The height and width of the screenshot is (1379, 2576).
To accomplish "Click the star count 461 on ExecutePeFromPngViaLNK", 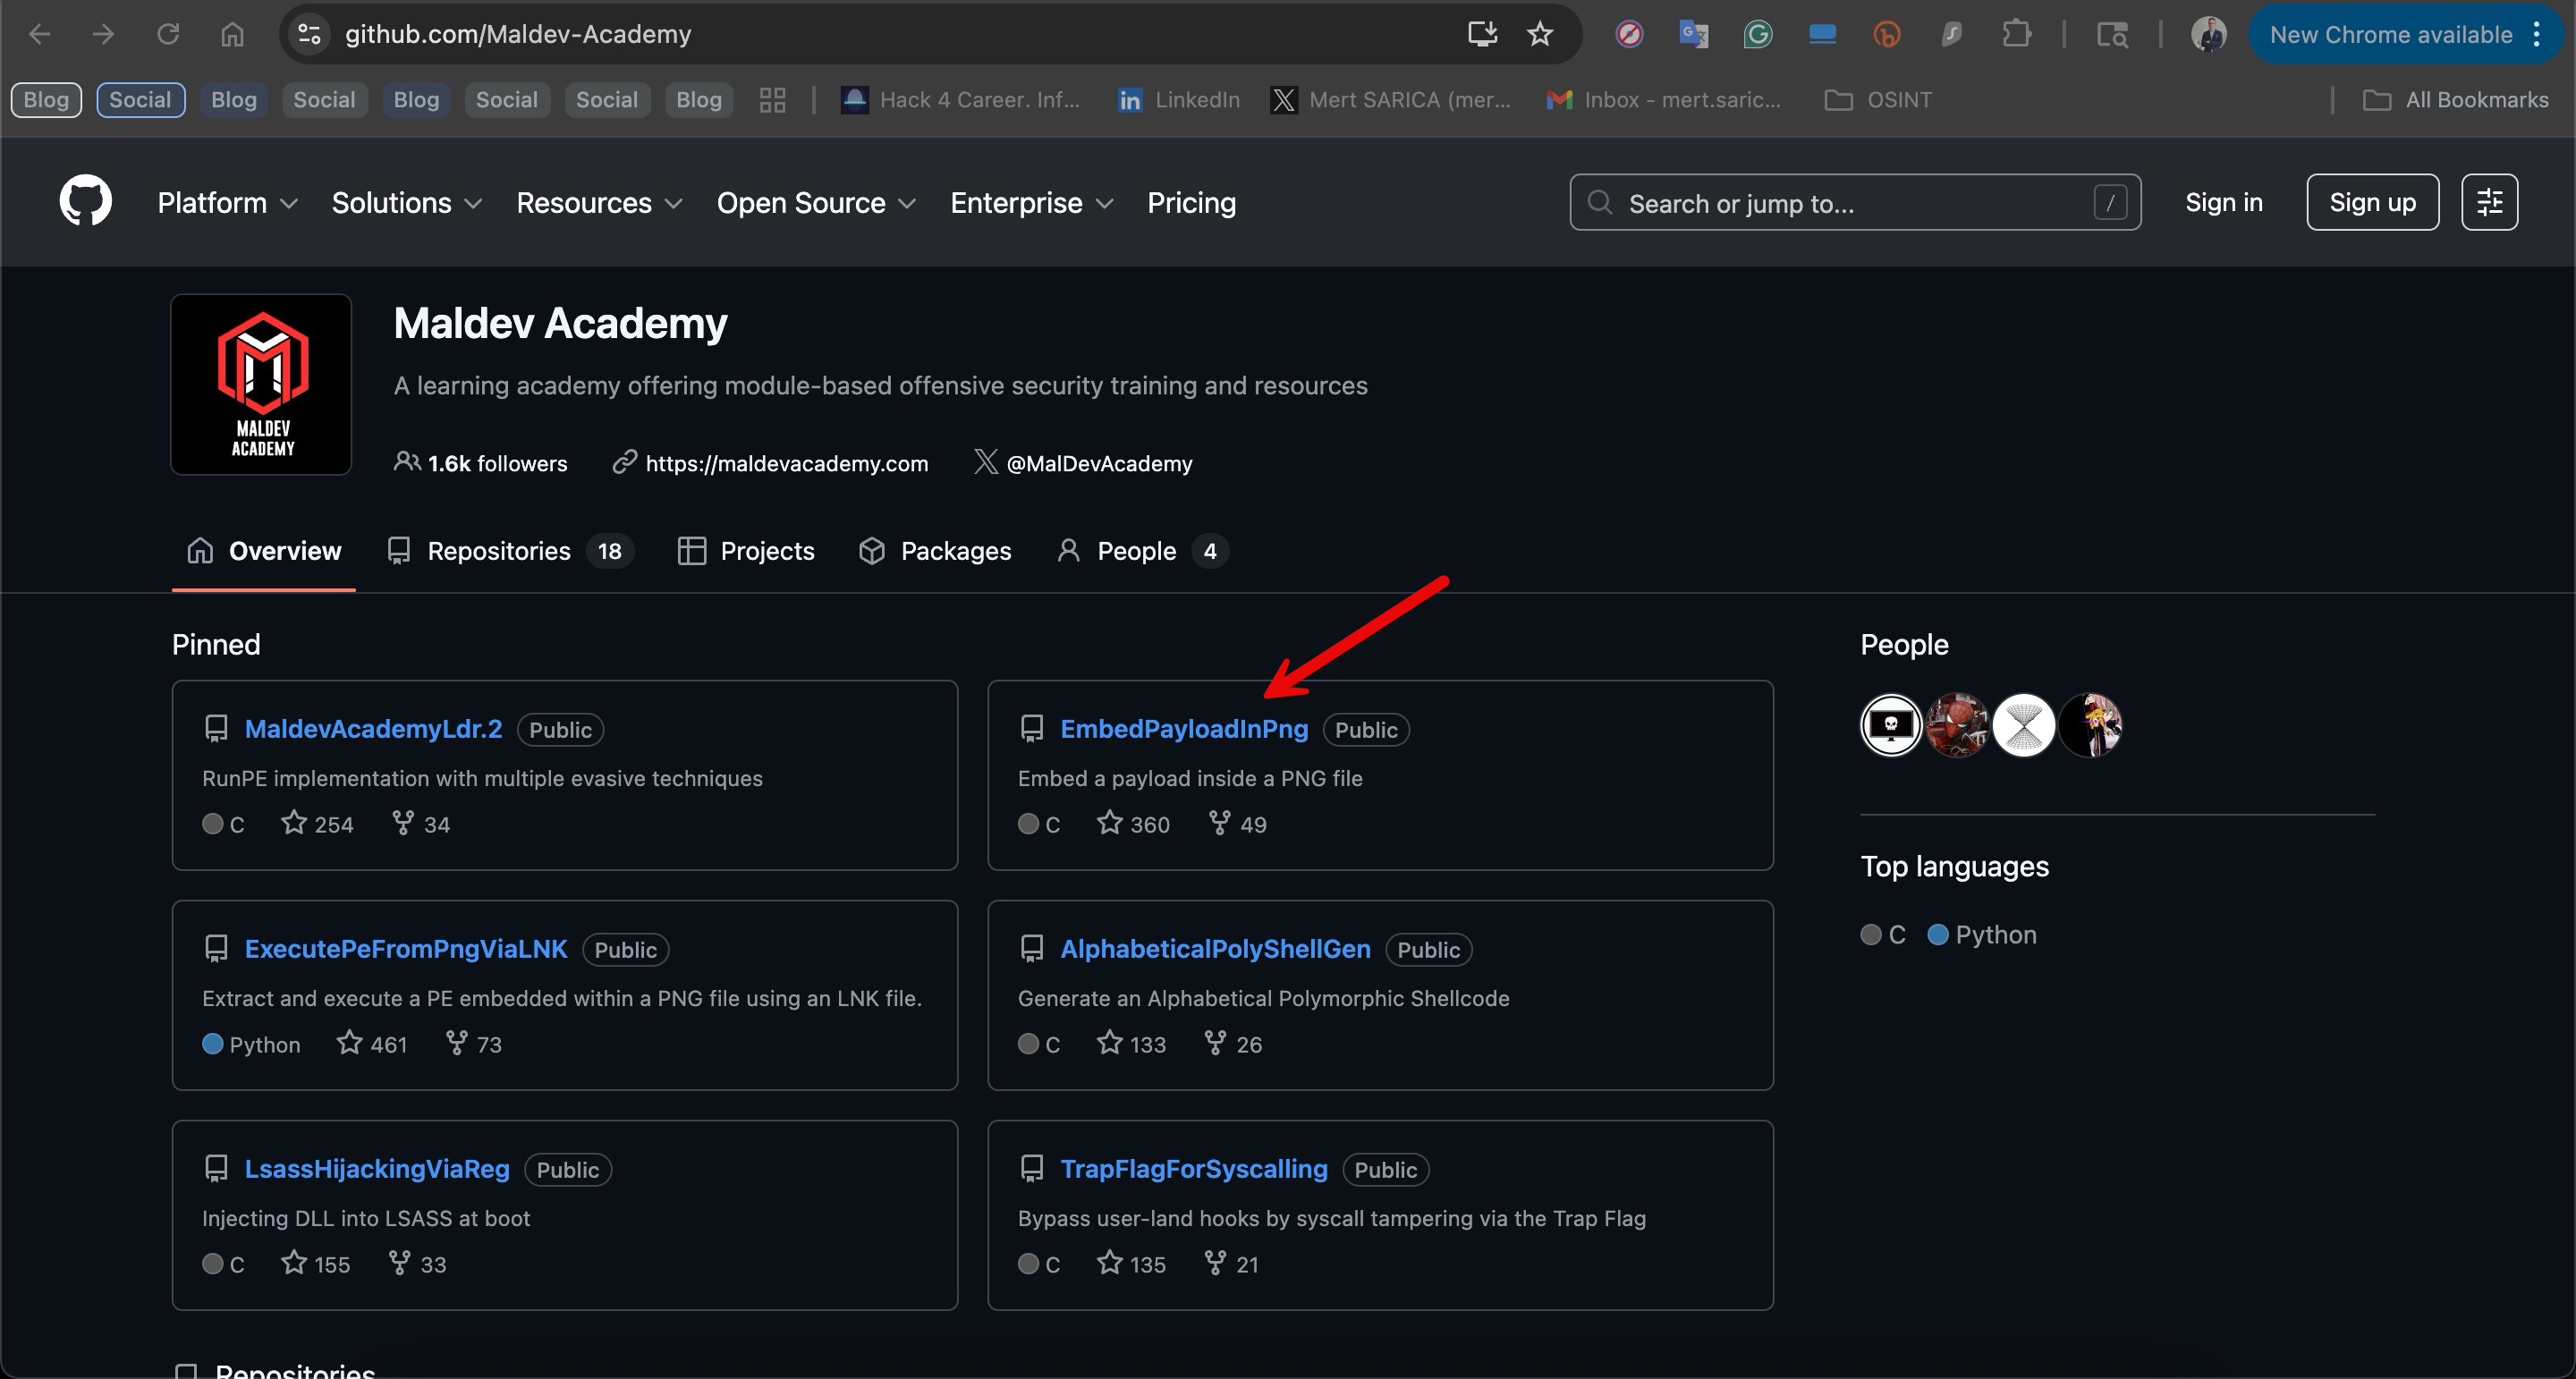I will tap(372, 1044).
